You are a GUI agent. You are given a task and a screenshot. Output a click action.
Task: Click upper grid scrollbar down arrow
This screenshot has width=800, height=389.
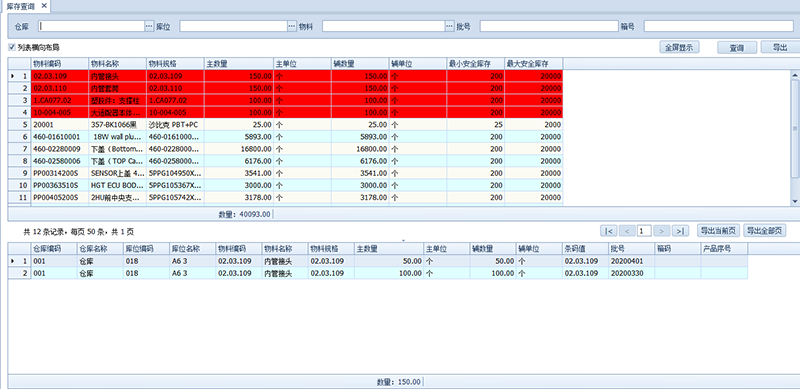click(x=795, y=201)
